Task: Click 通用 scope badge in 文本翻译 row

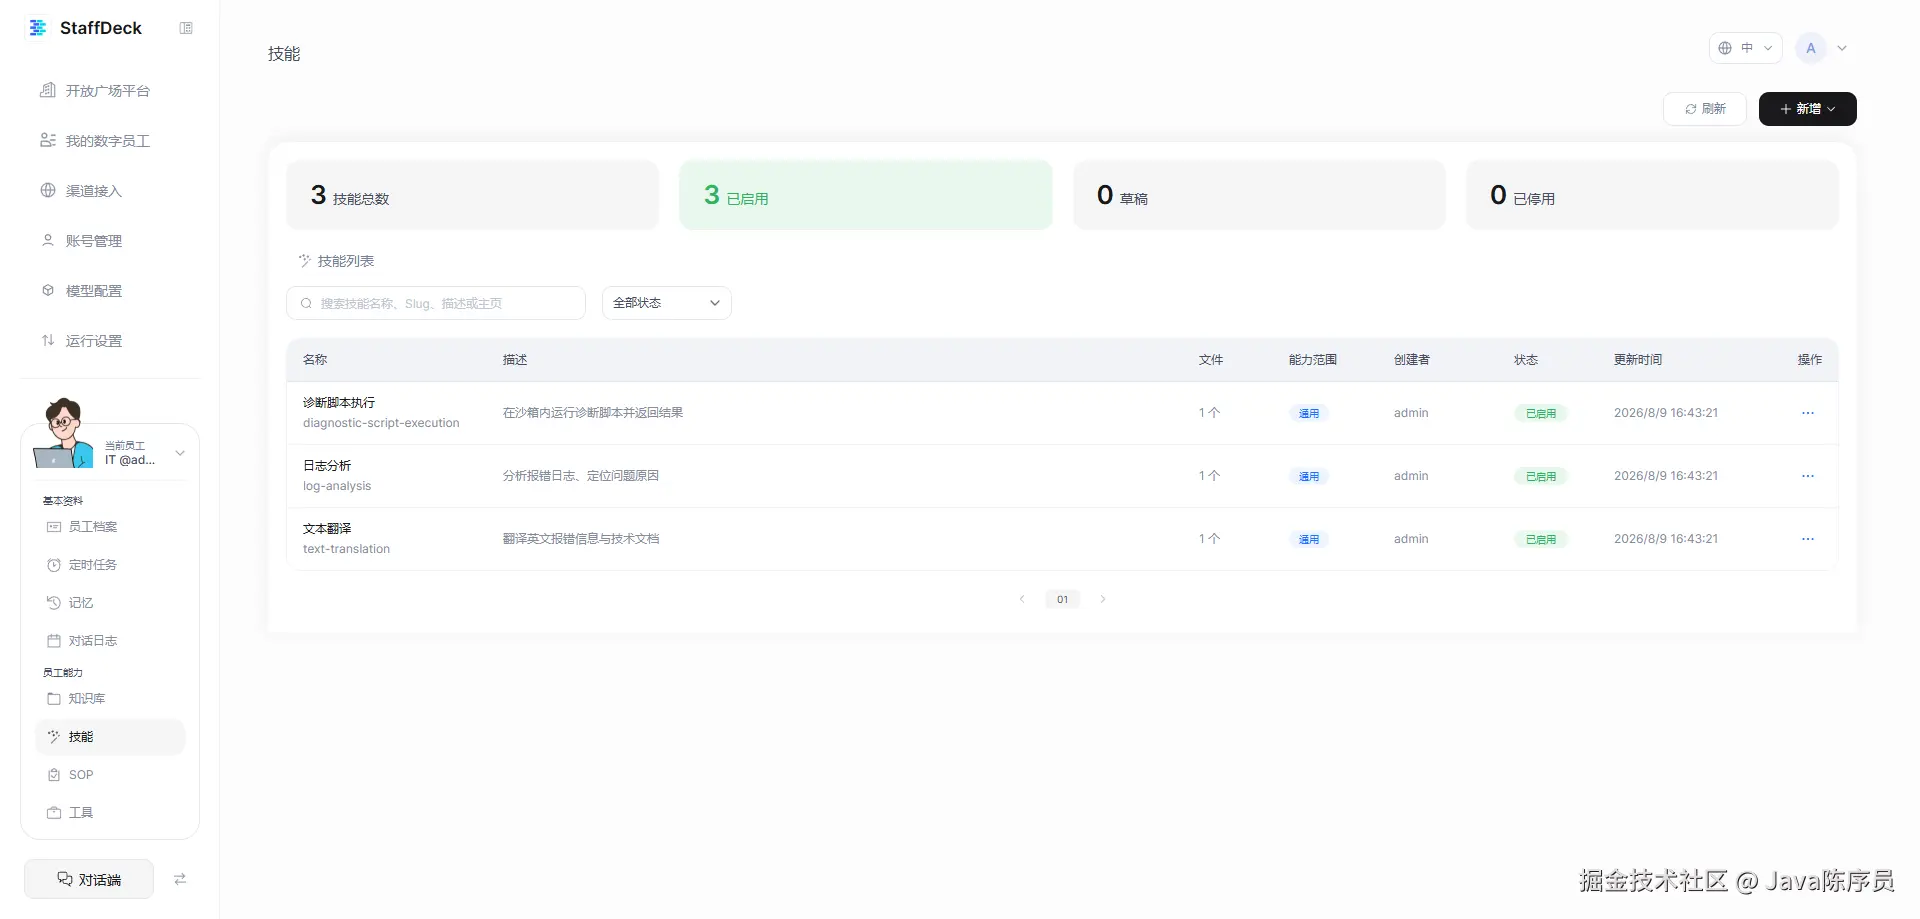Action: (1308, 539)
